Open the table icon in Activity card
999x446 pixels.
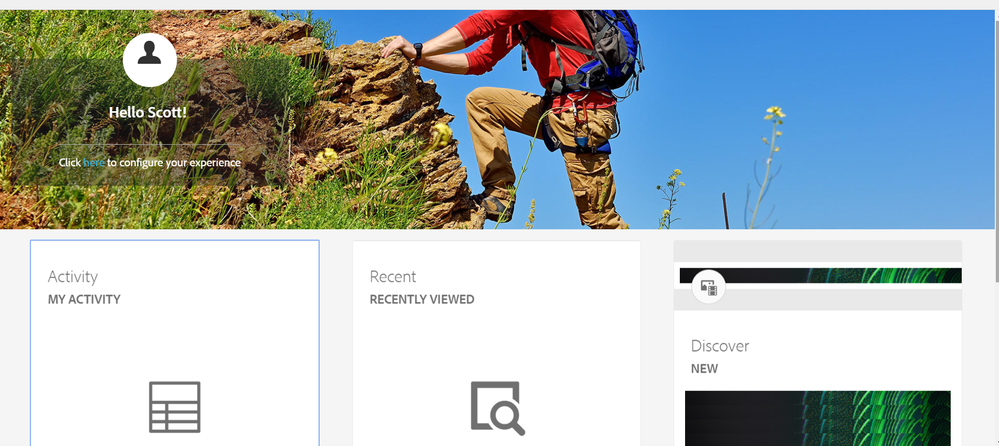click(175, 407)
